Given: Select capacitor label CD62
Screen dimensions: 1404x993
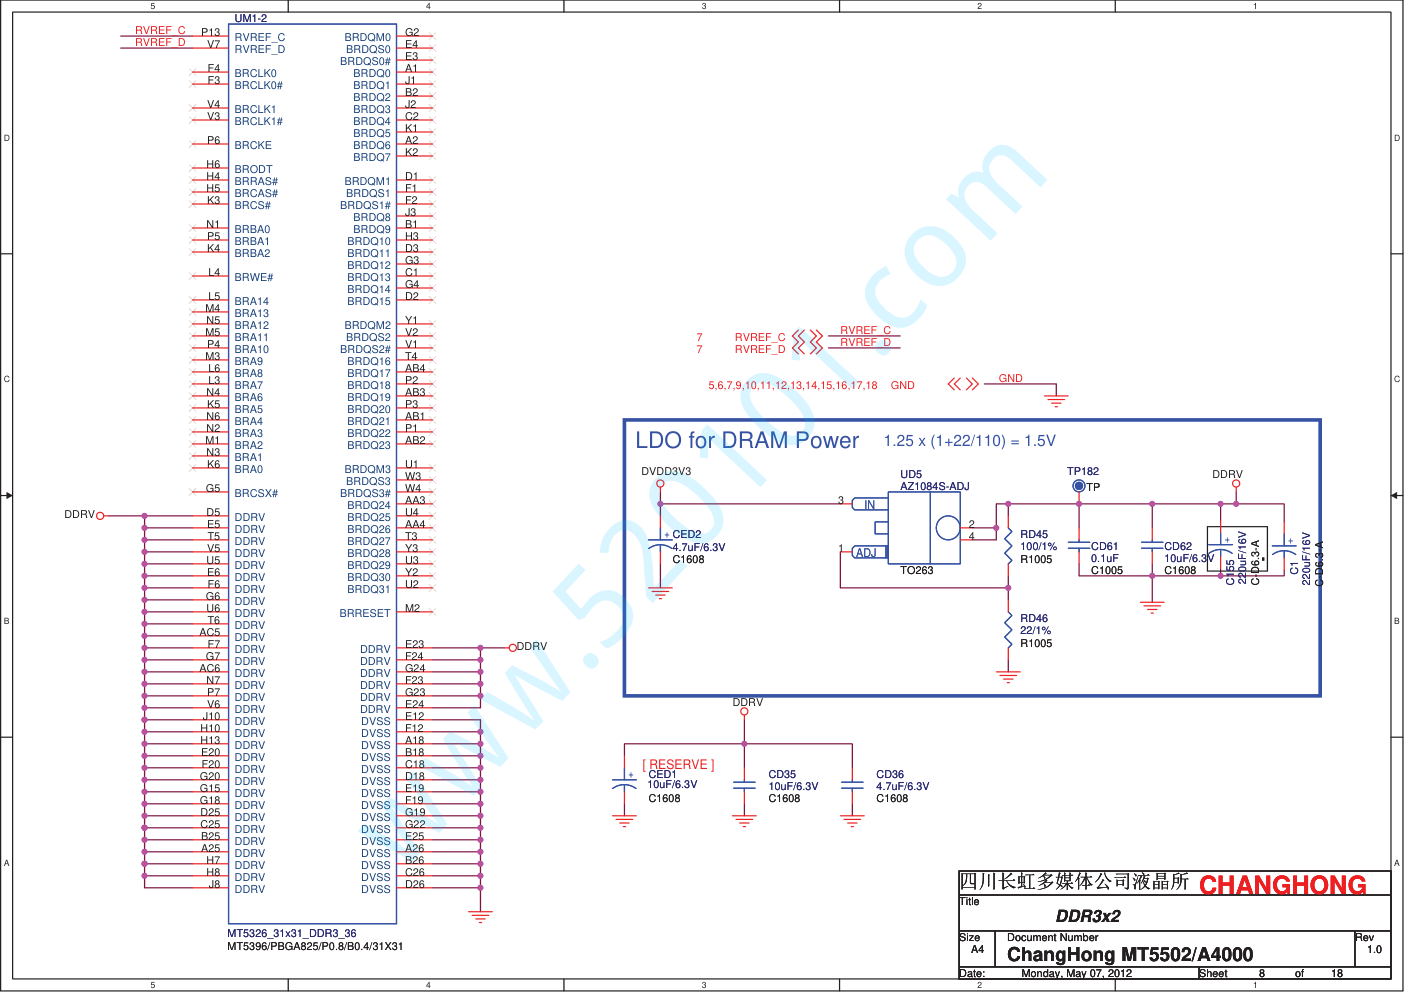Looking at the screenshot, I should point(1178,547).
